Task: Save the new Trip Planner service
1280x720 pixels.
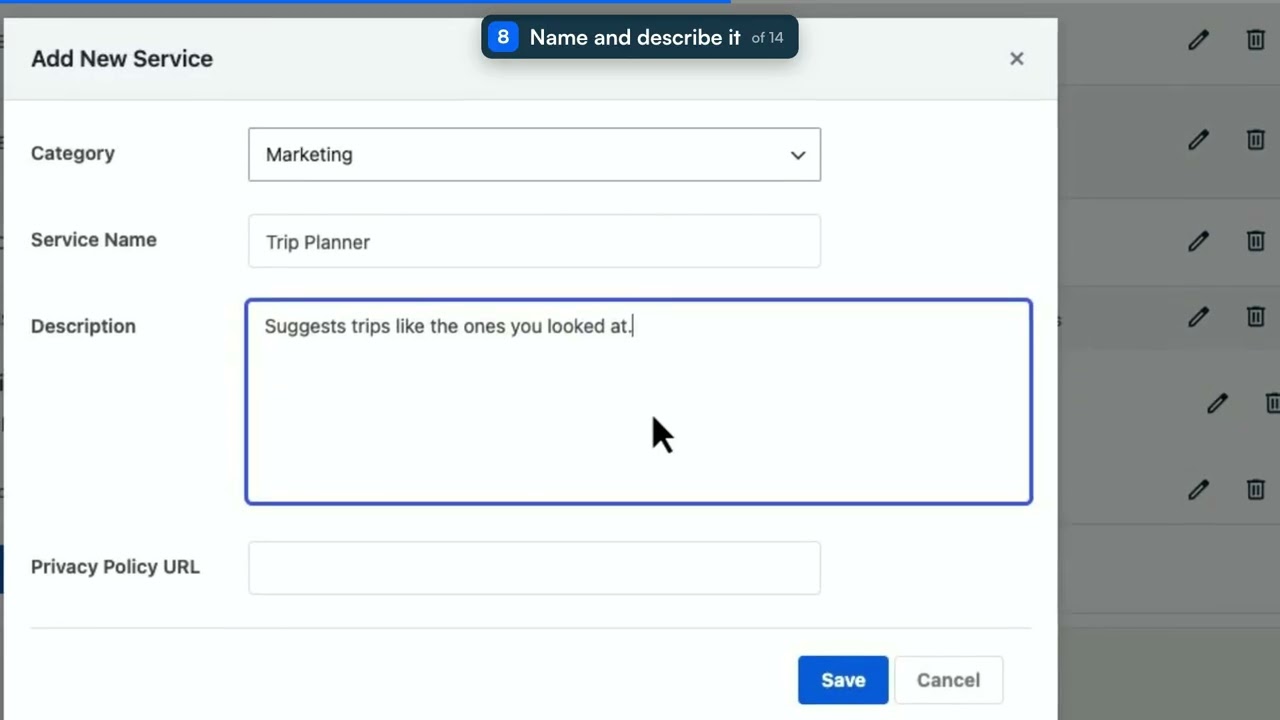Action: pyautogui.click(x=843, y=680)
